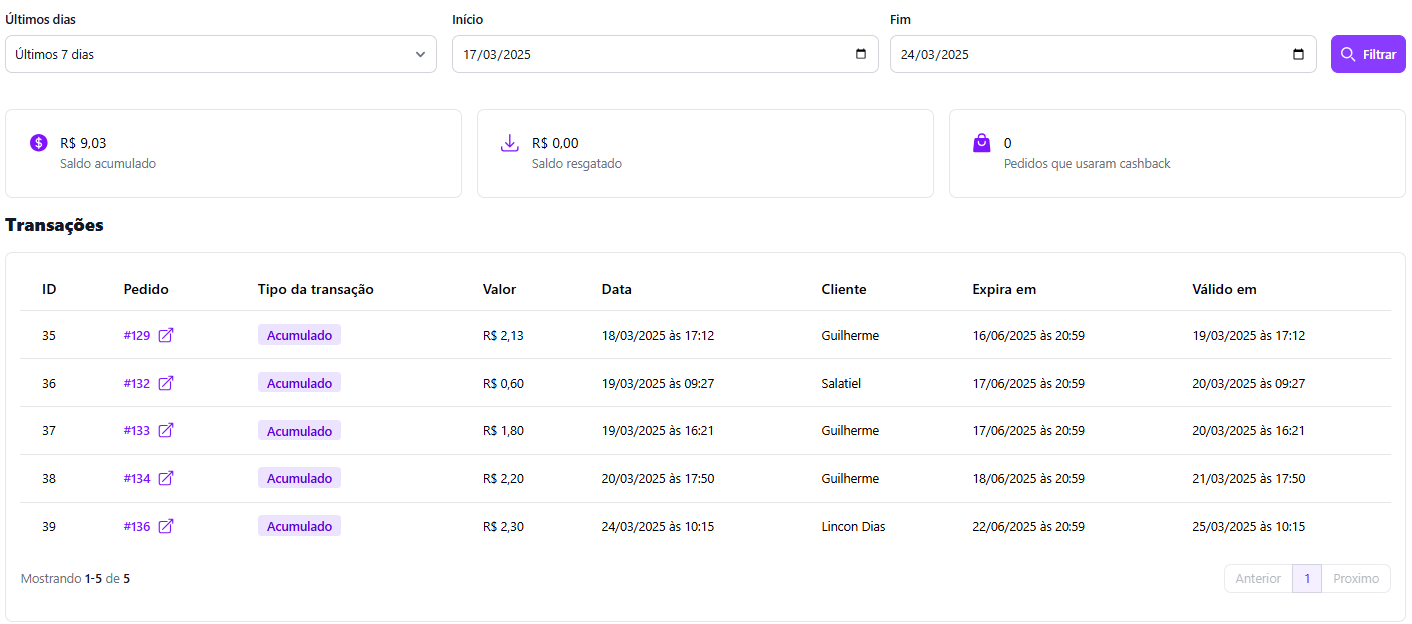Open order link #134
The image size is (1412, 624).
tap(137, 479)
